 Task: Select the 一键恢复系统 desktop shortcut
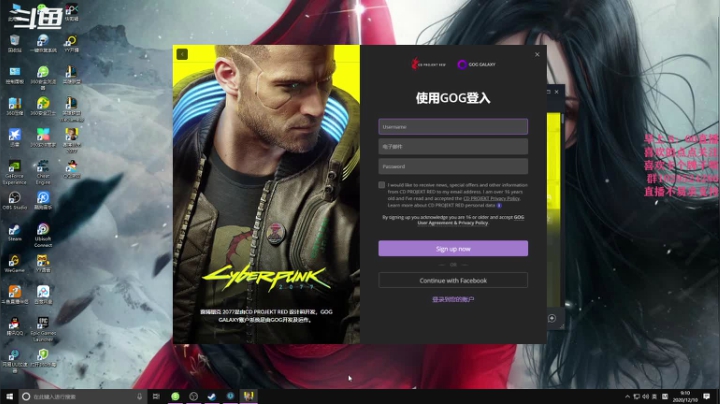click(x=43, y=43)
